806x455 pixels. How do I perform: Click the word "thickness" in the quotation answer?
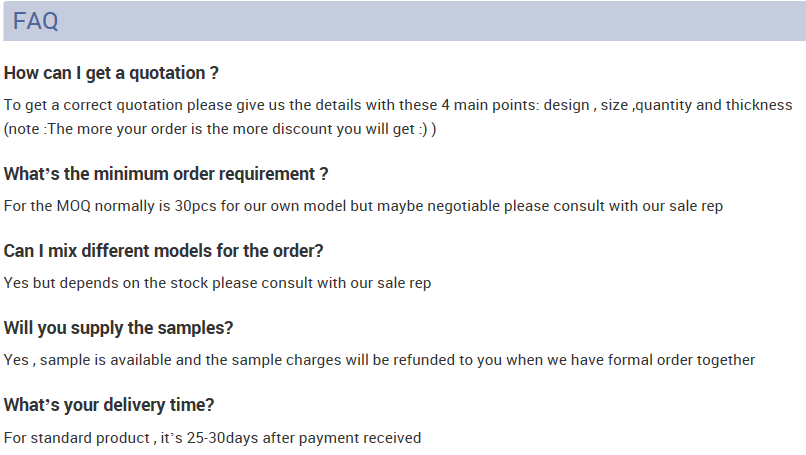point(759,105)
